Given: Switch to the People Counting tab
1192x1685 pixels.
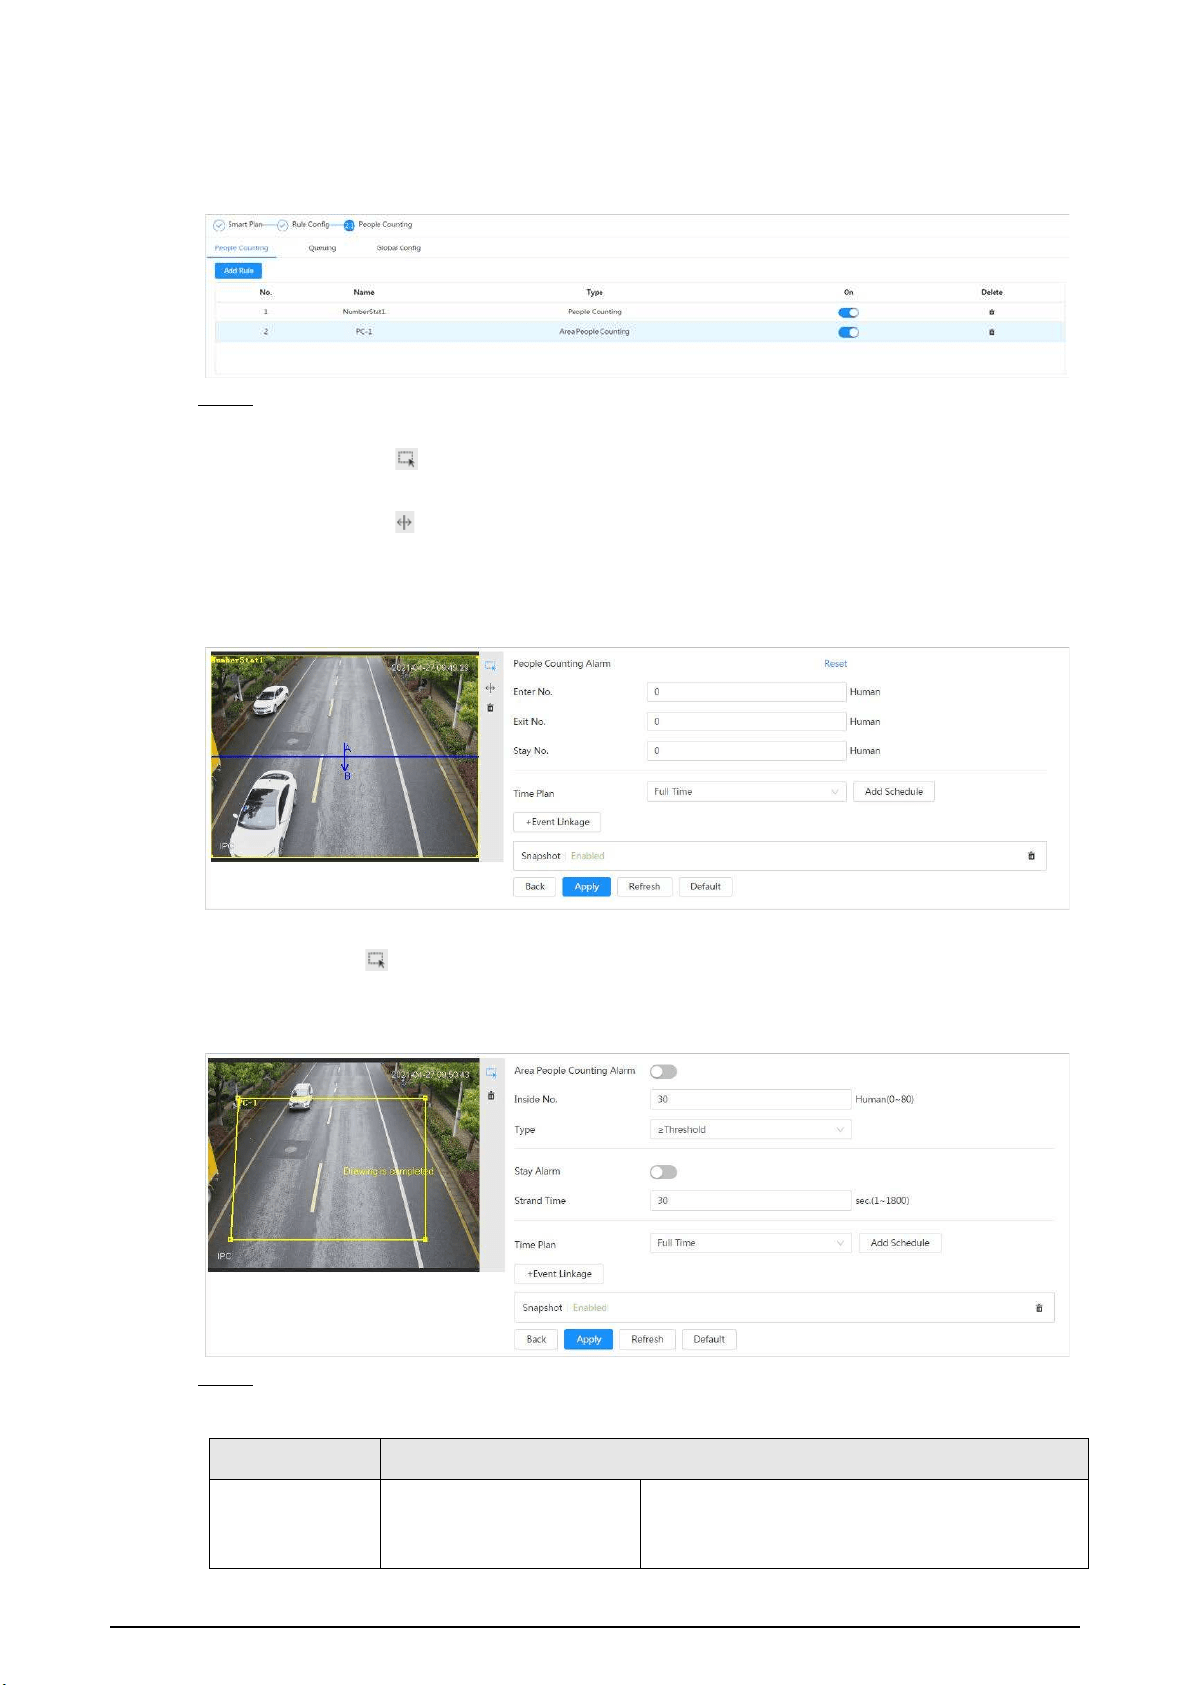Looking at the screenshot, I should (x=241, y=248).
